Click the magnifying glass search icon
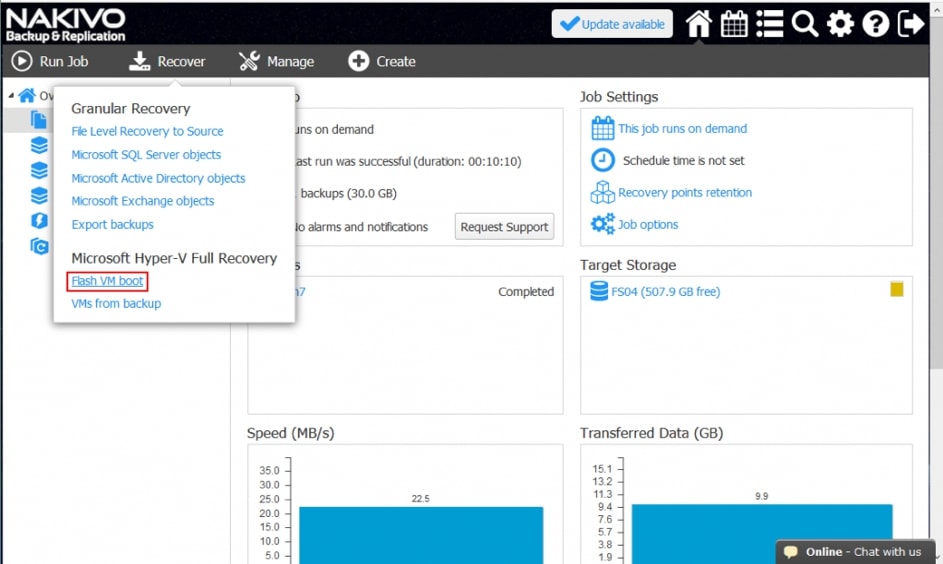This screenshot has width=943, height=564. tap(805, 24)
